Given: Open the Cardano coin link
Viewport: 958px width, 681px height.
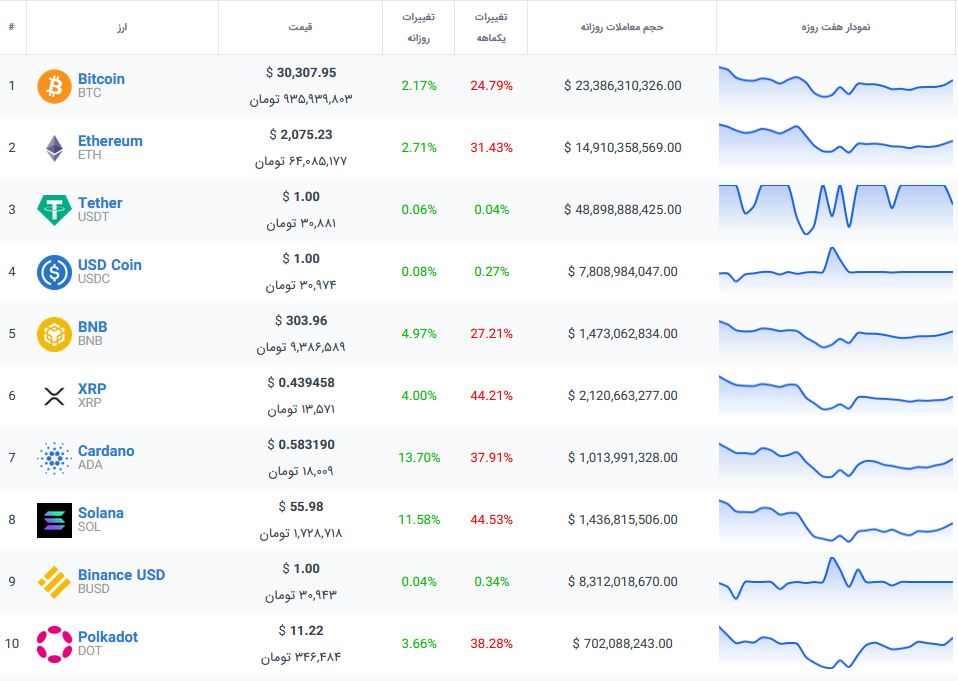Looking at the screenshot, I should click(x=106, y=451).
